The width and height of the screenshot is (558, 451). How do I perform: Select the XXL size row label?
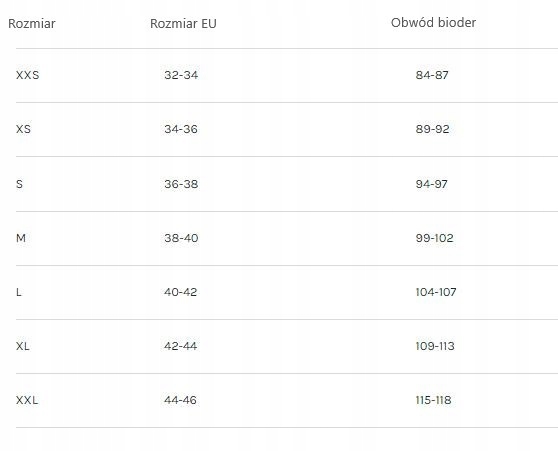tap(27, 400)
